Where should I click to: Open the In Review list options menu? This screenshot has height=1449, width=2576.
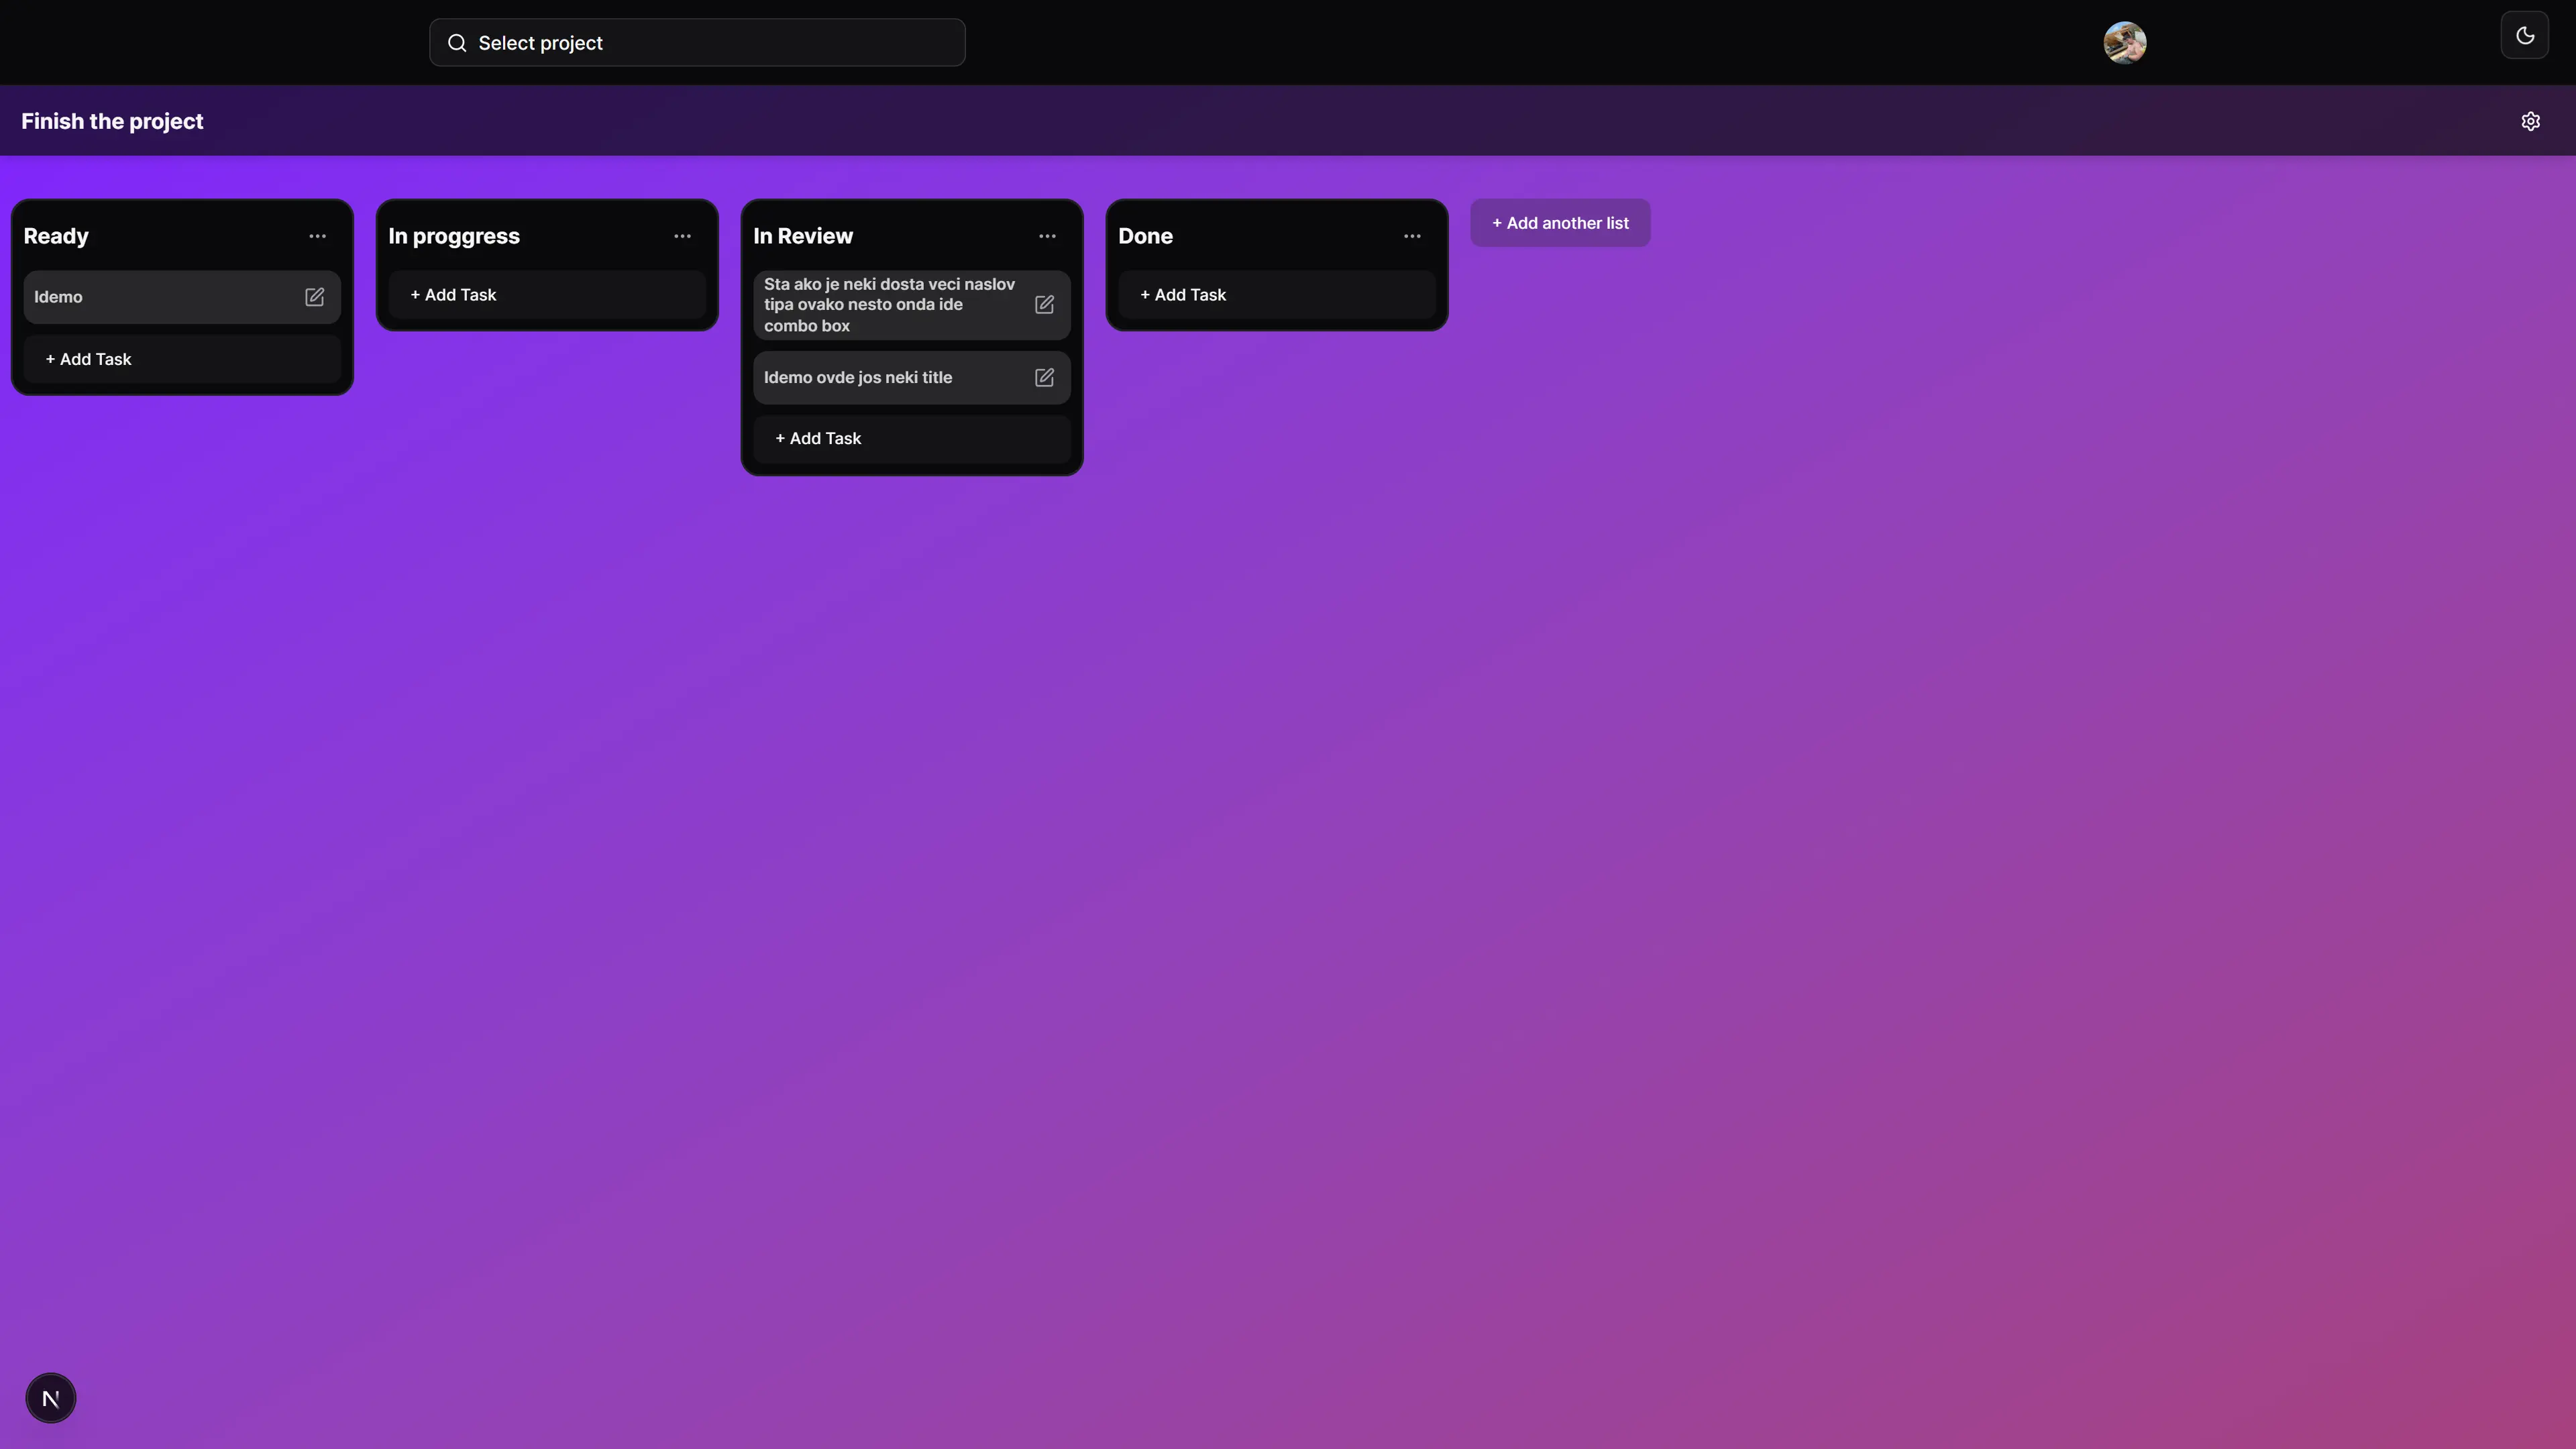click(x=1047, y=236)
